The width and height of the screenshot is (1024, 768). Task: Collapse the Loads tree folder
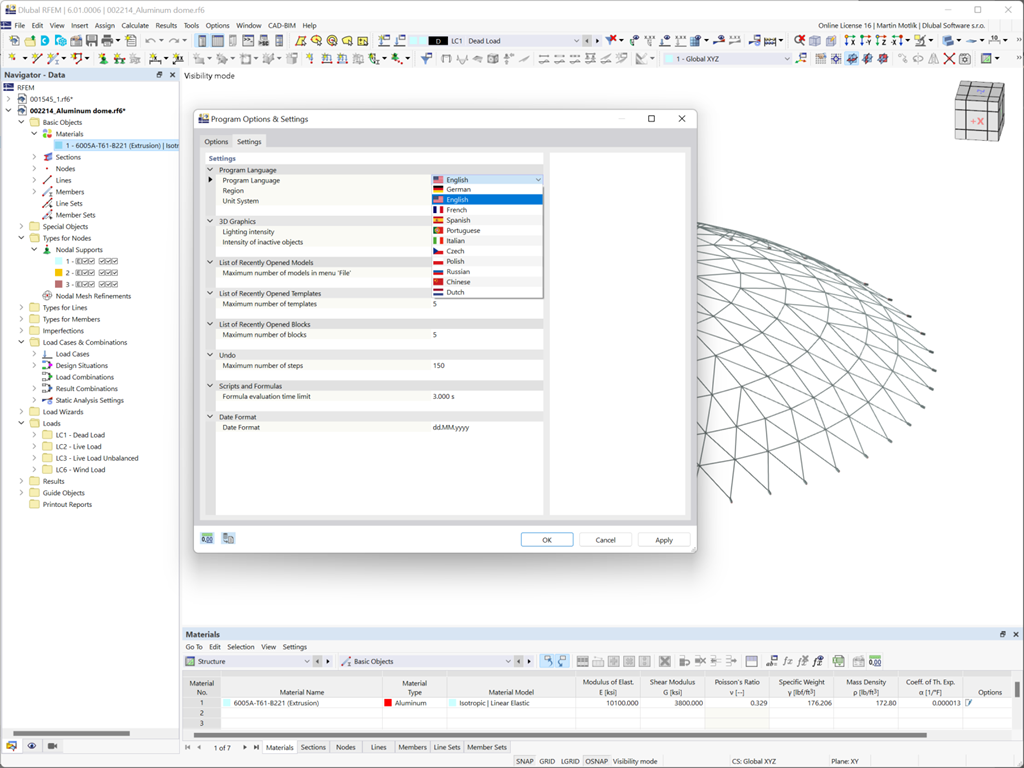(22, 423)
